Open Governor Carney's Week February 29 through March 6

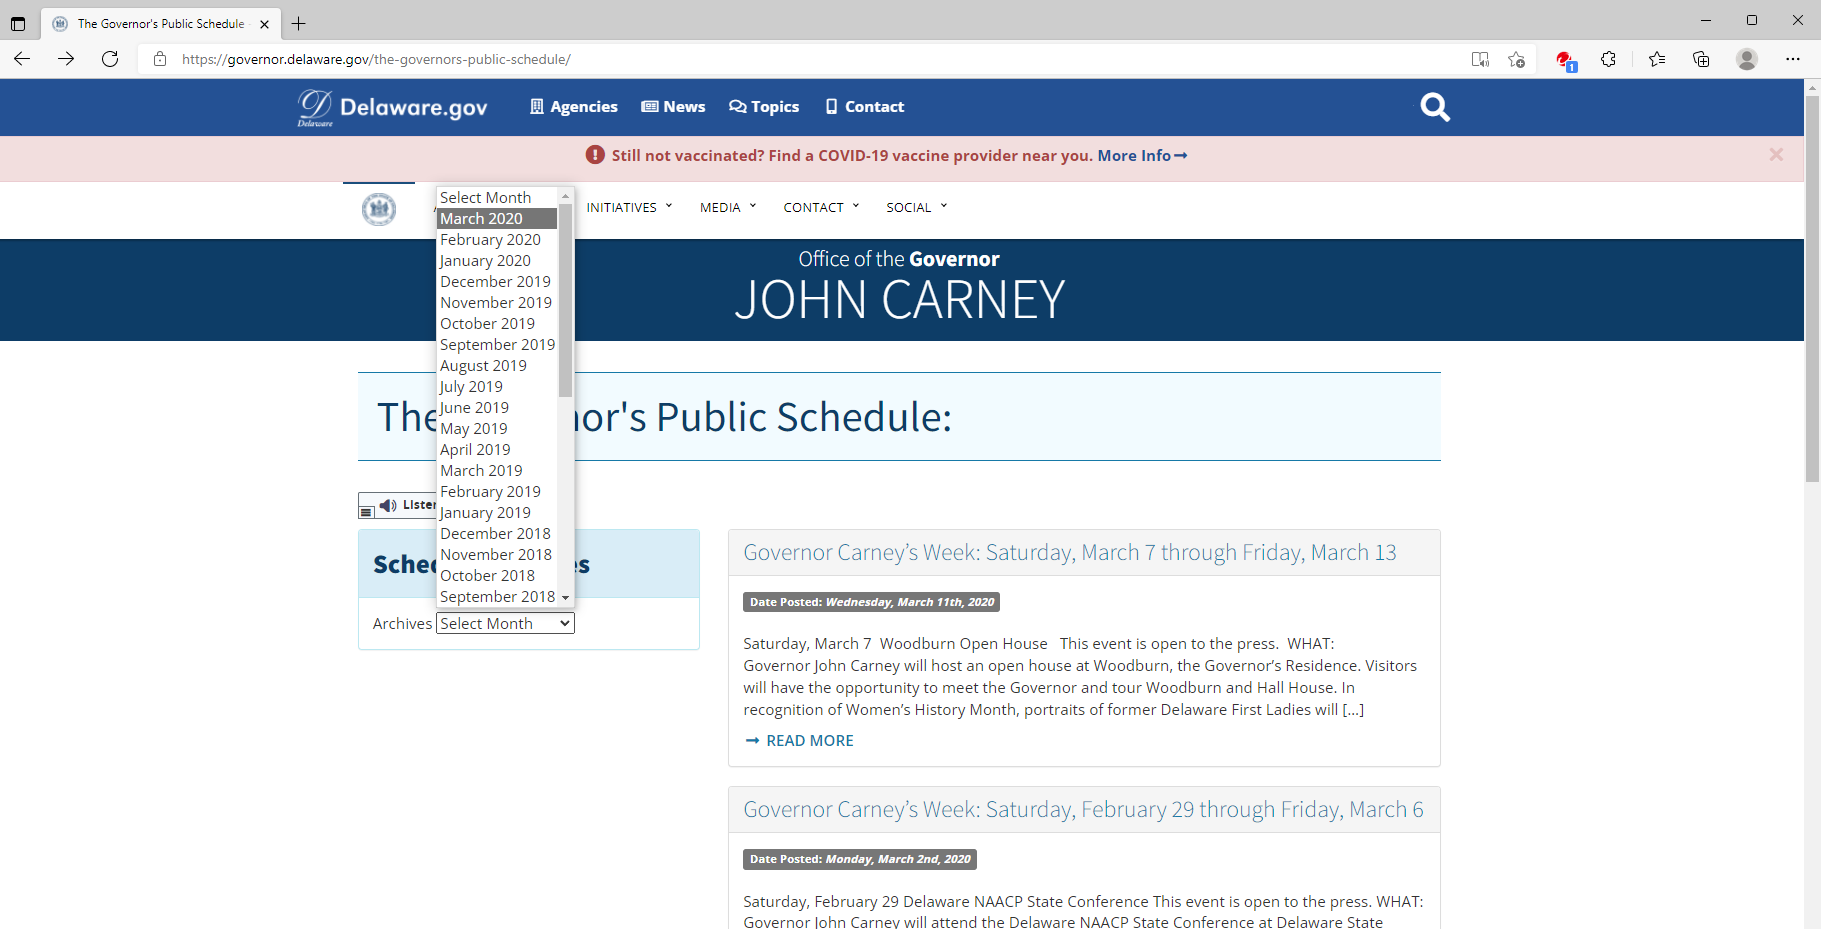click(x=1083, y=809)
